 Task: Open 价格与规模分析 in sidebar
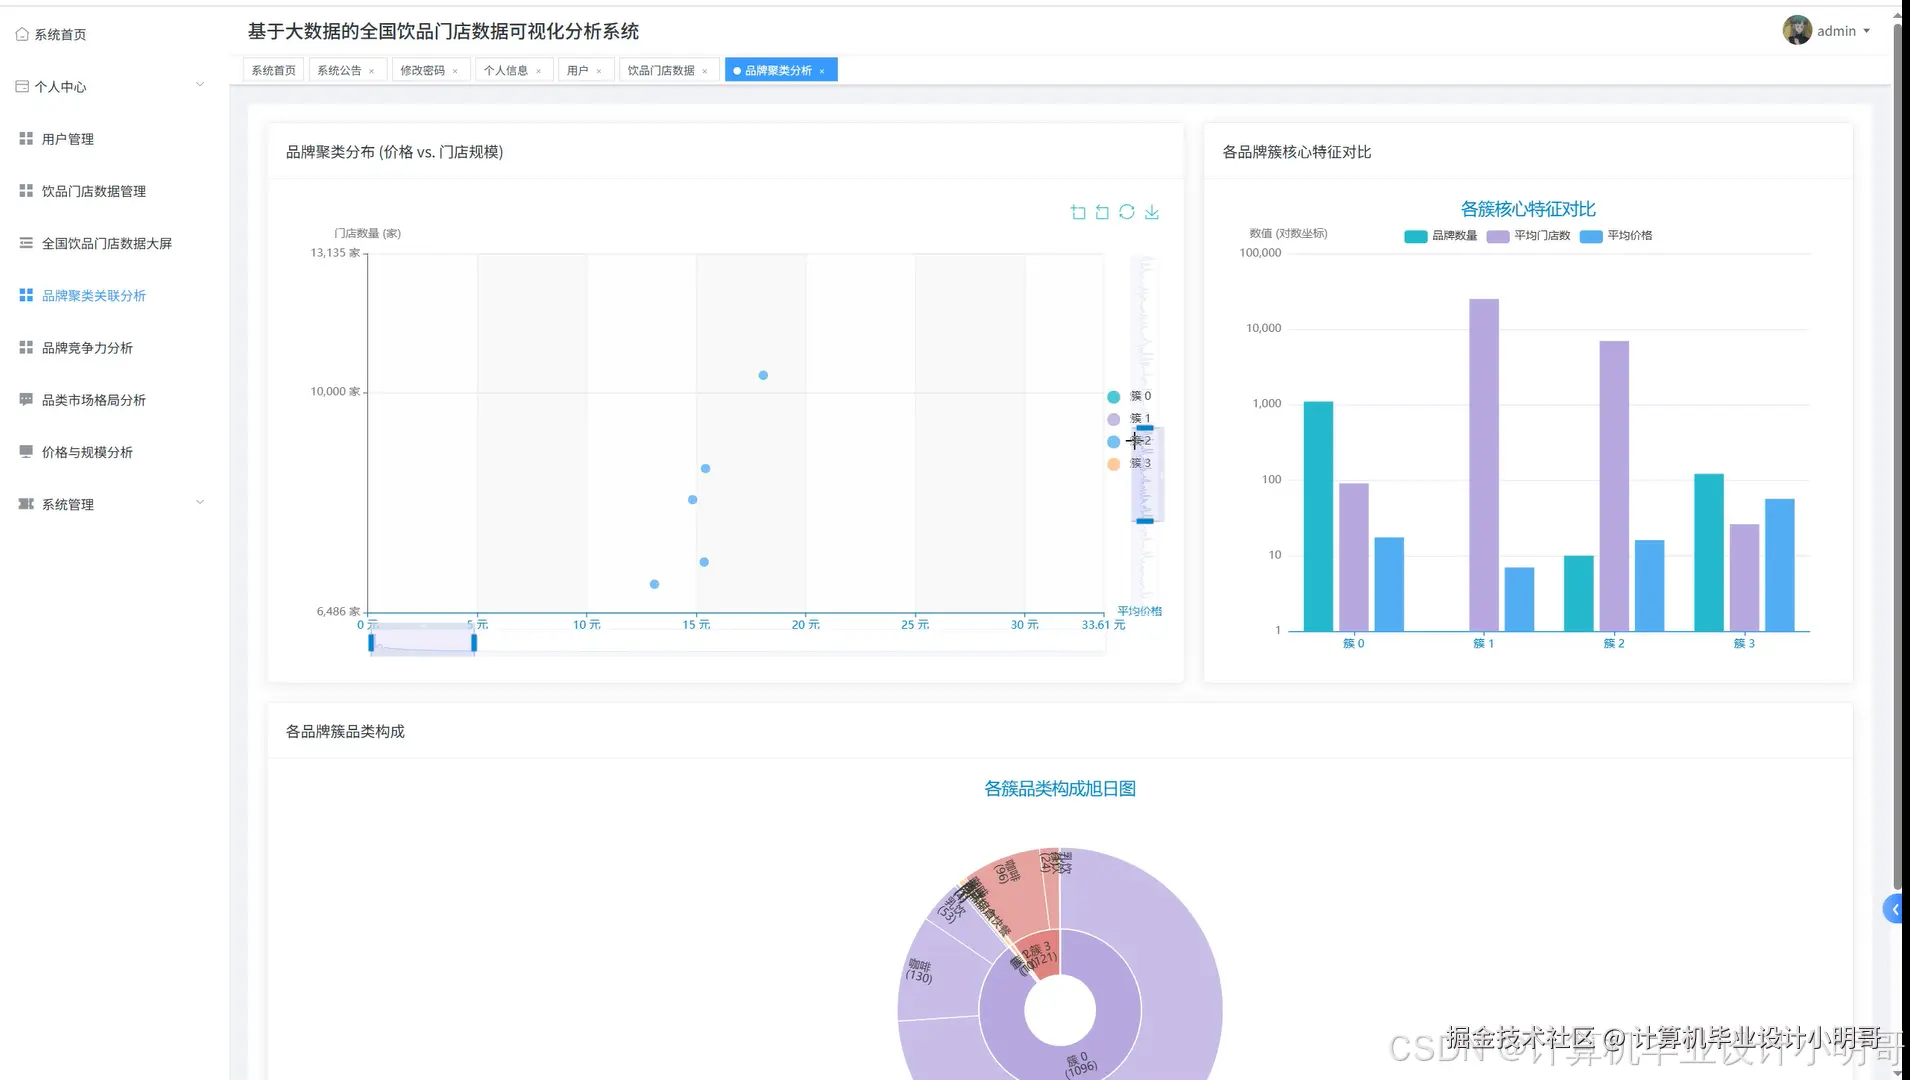click(87, 452)
